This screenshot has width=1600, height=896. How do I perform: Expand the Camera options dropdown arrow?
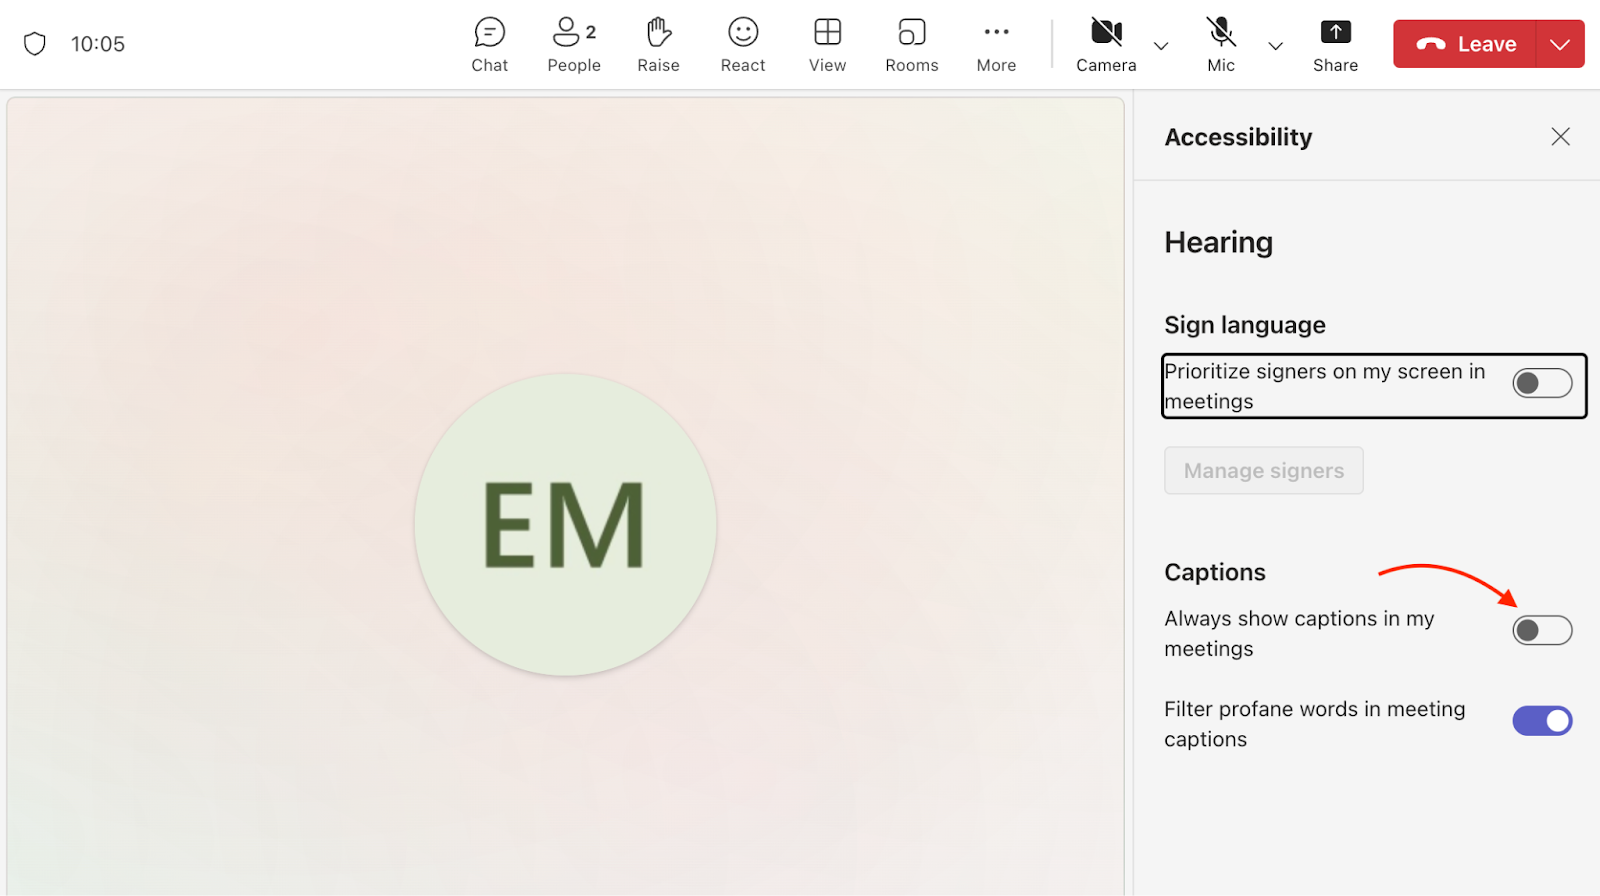[x=1161, y=46]
